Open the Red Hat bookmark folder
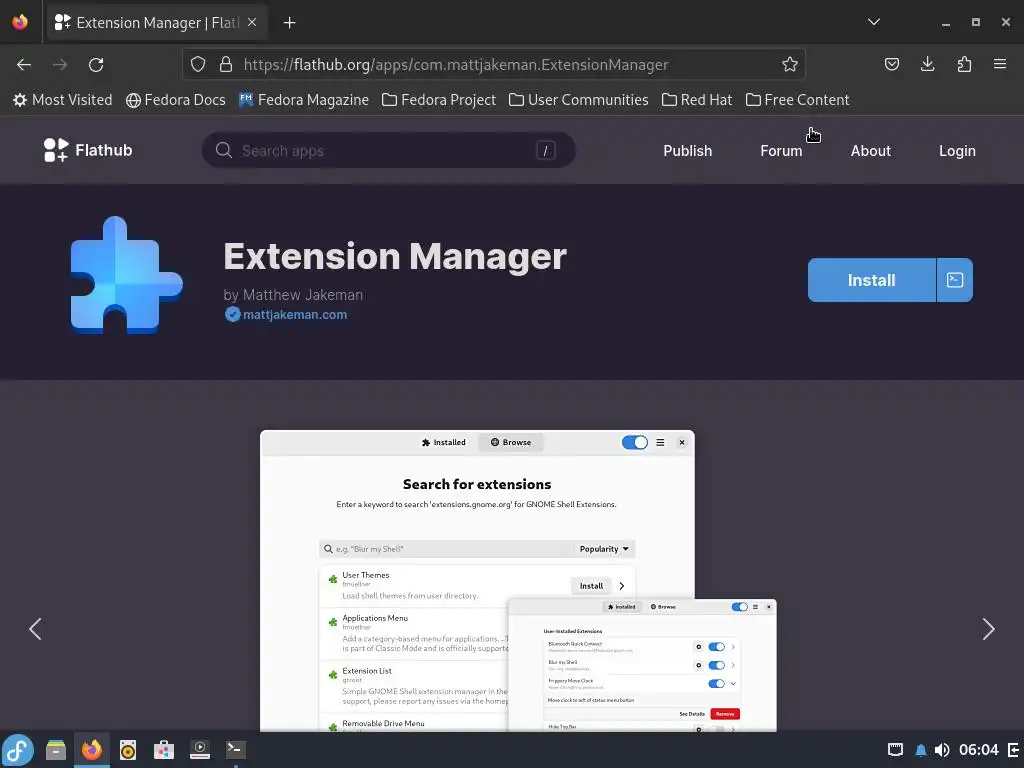 (697, 100)
